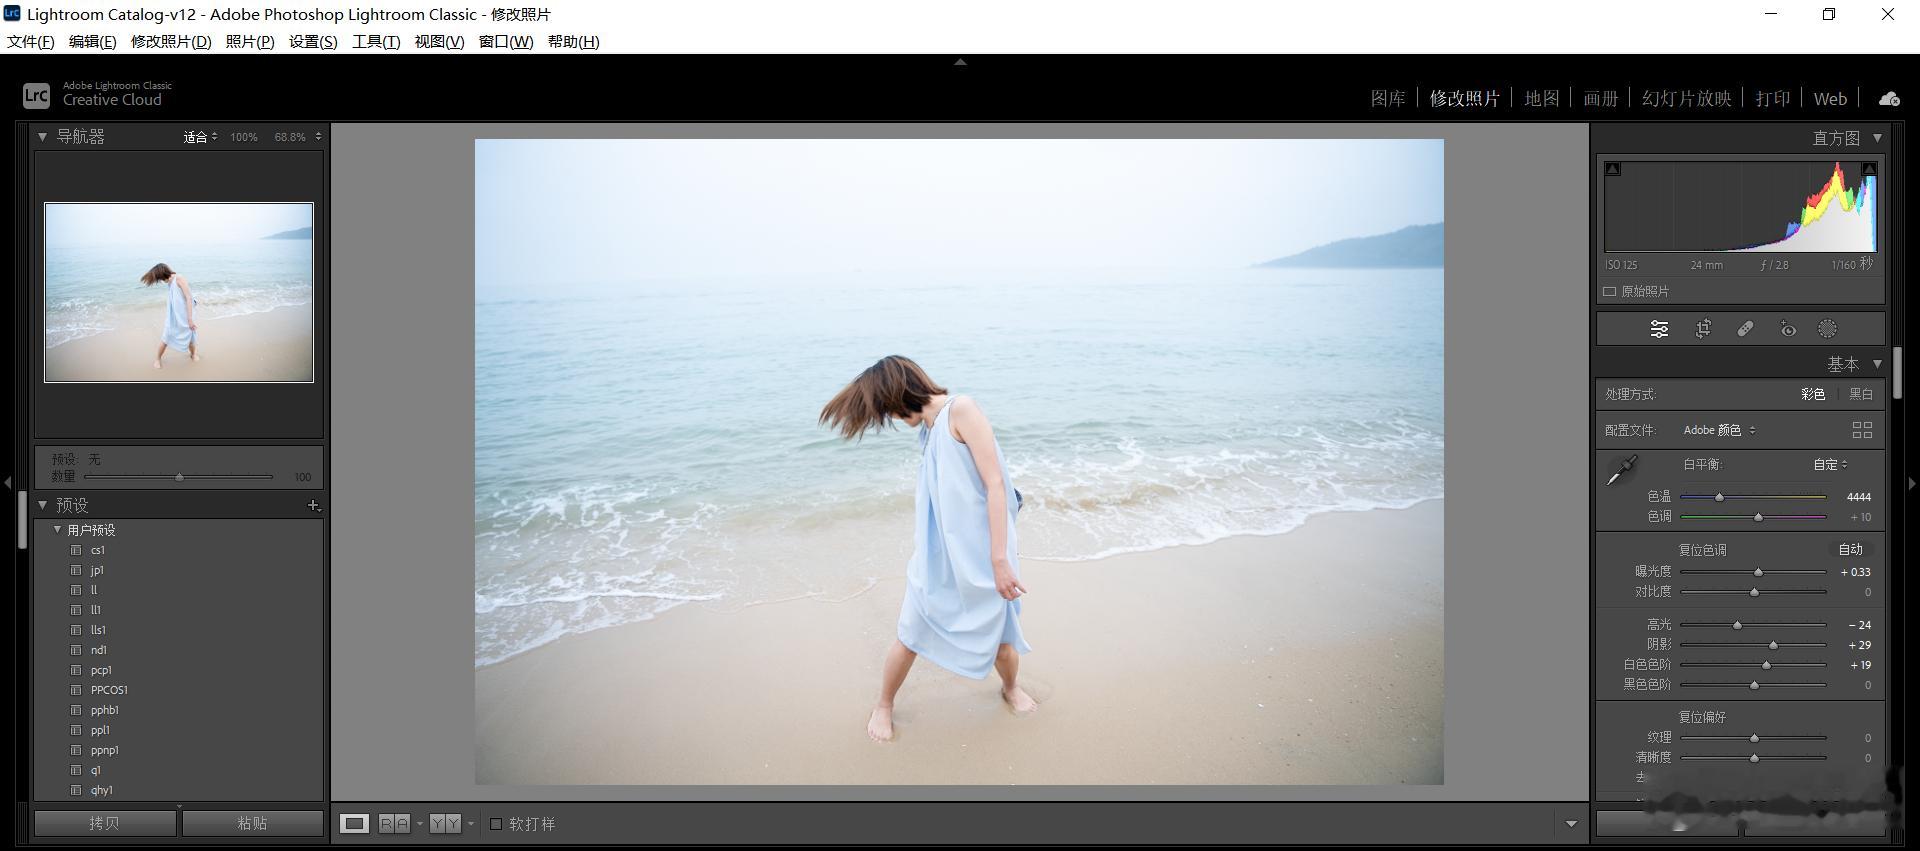Open the Adobe 颜色 profile dropdown
This screenshot has height=851, width=1920.
1719,430
